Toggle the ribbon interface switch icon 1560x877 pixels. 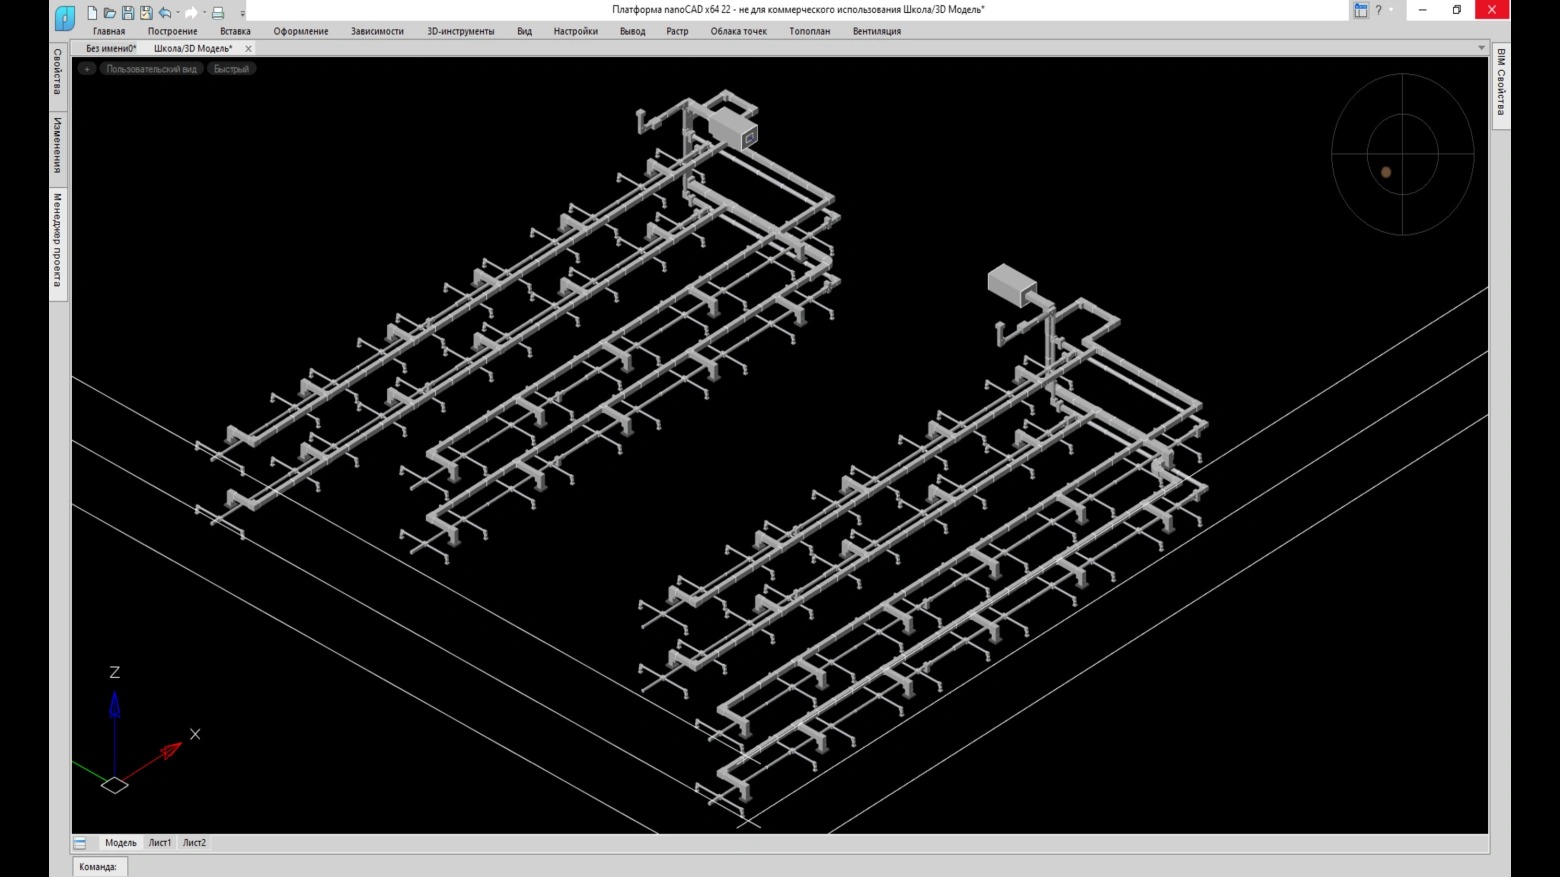(x=1360, y=10)
